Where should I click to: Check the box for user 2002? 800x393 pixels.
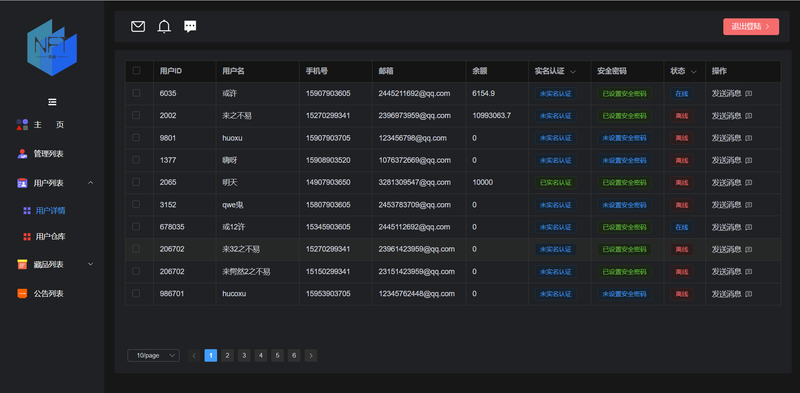point(136,115)
